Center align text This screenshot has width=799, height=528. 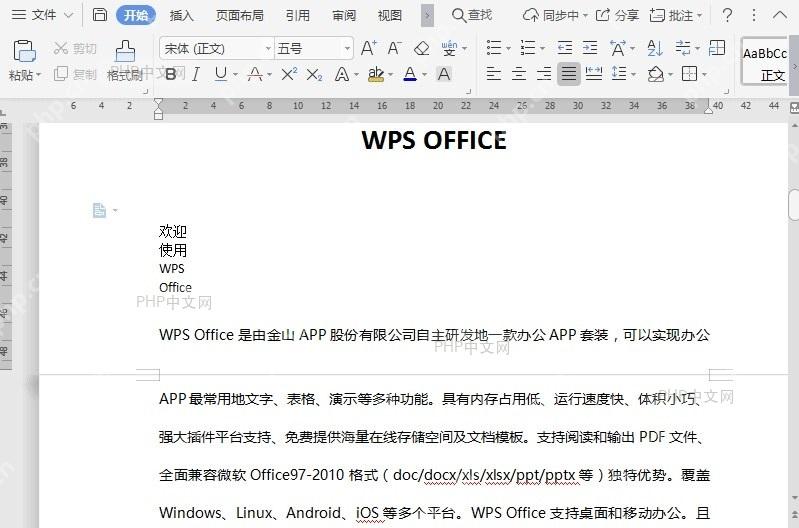(519, 74)
